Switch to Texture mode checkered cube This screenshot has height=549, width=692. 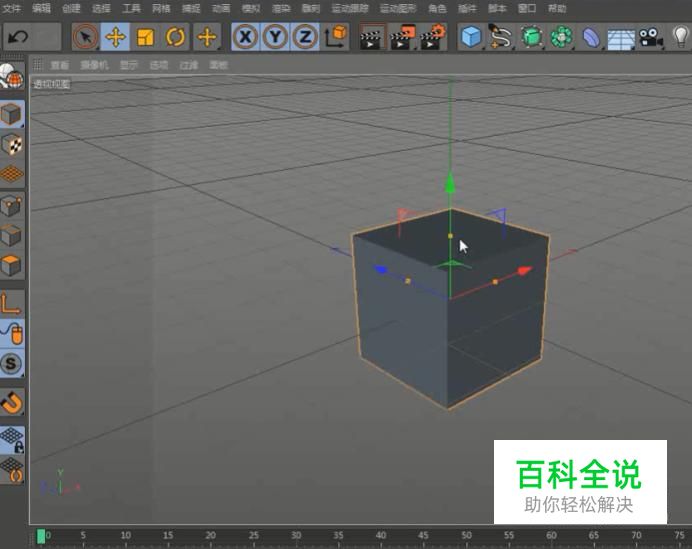point(12,144)
